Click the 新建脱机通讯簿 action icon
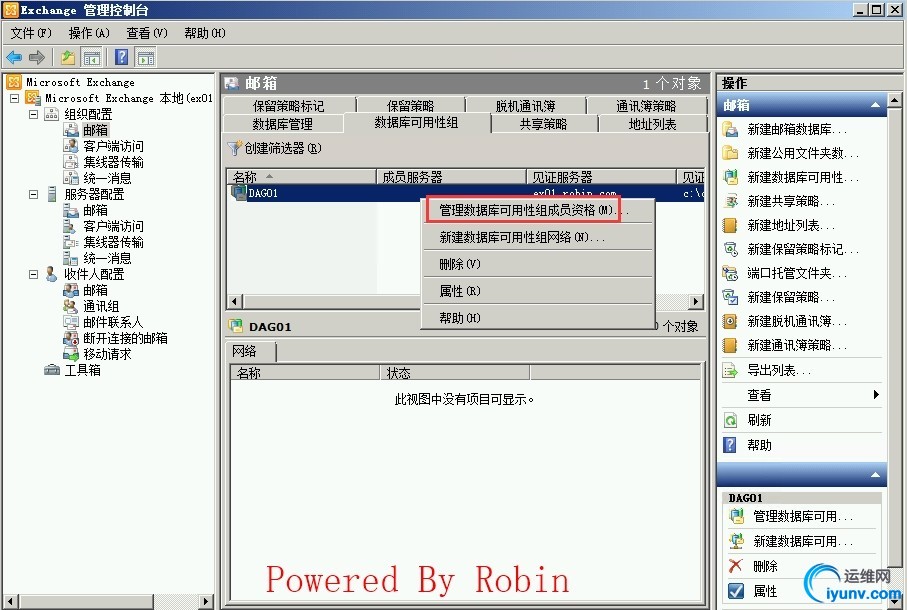 (x=730, y=321)
